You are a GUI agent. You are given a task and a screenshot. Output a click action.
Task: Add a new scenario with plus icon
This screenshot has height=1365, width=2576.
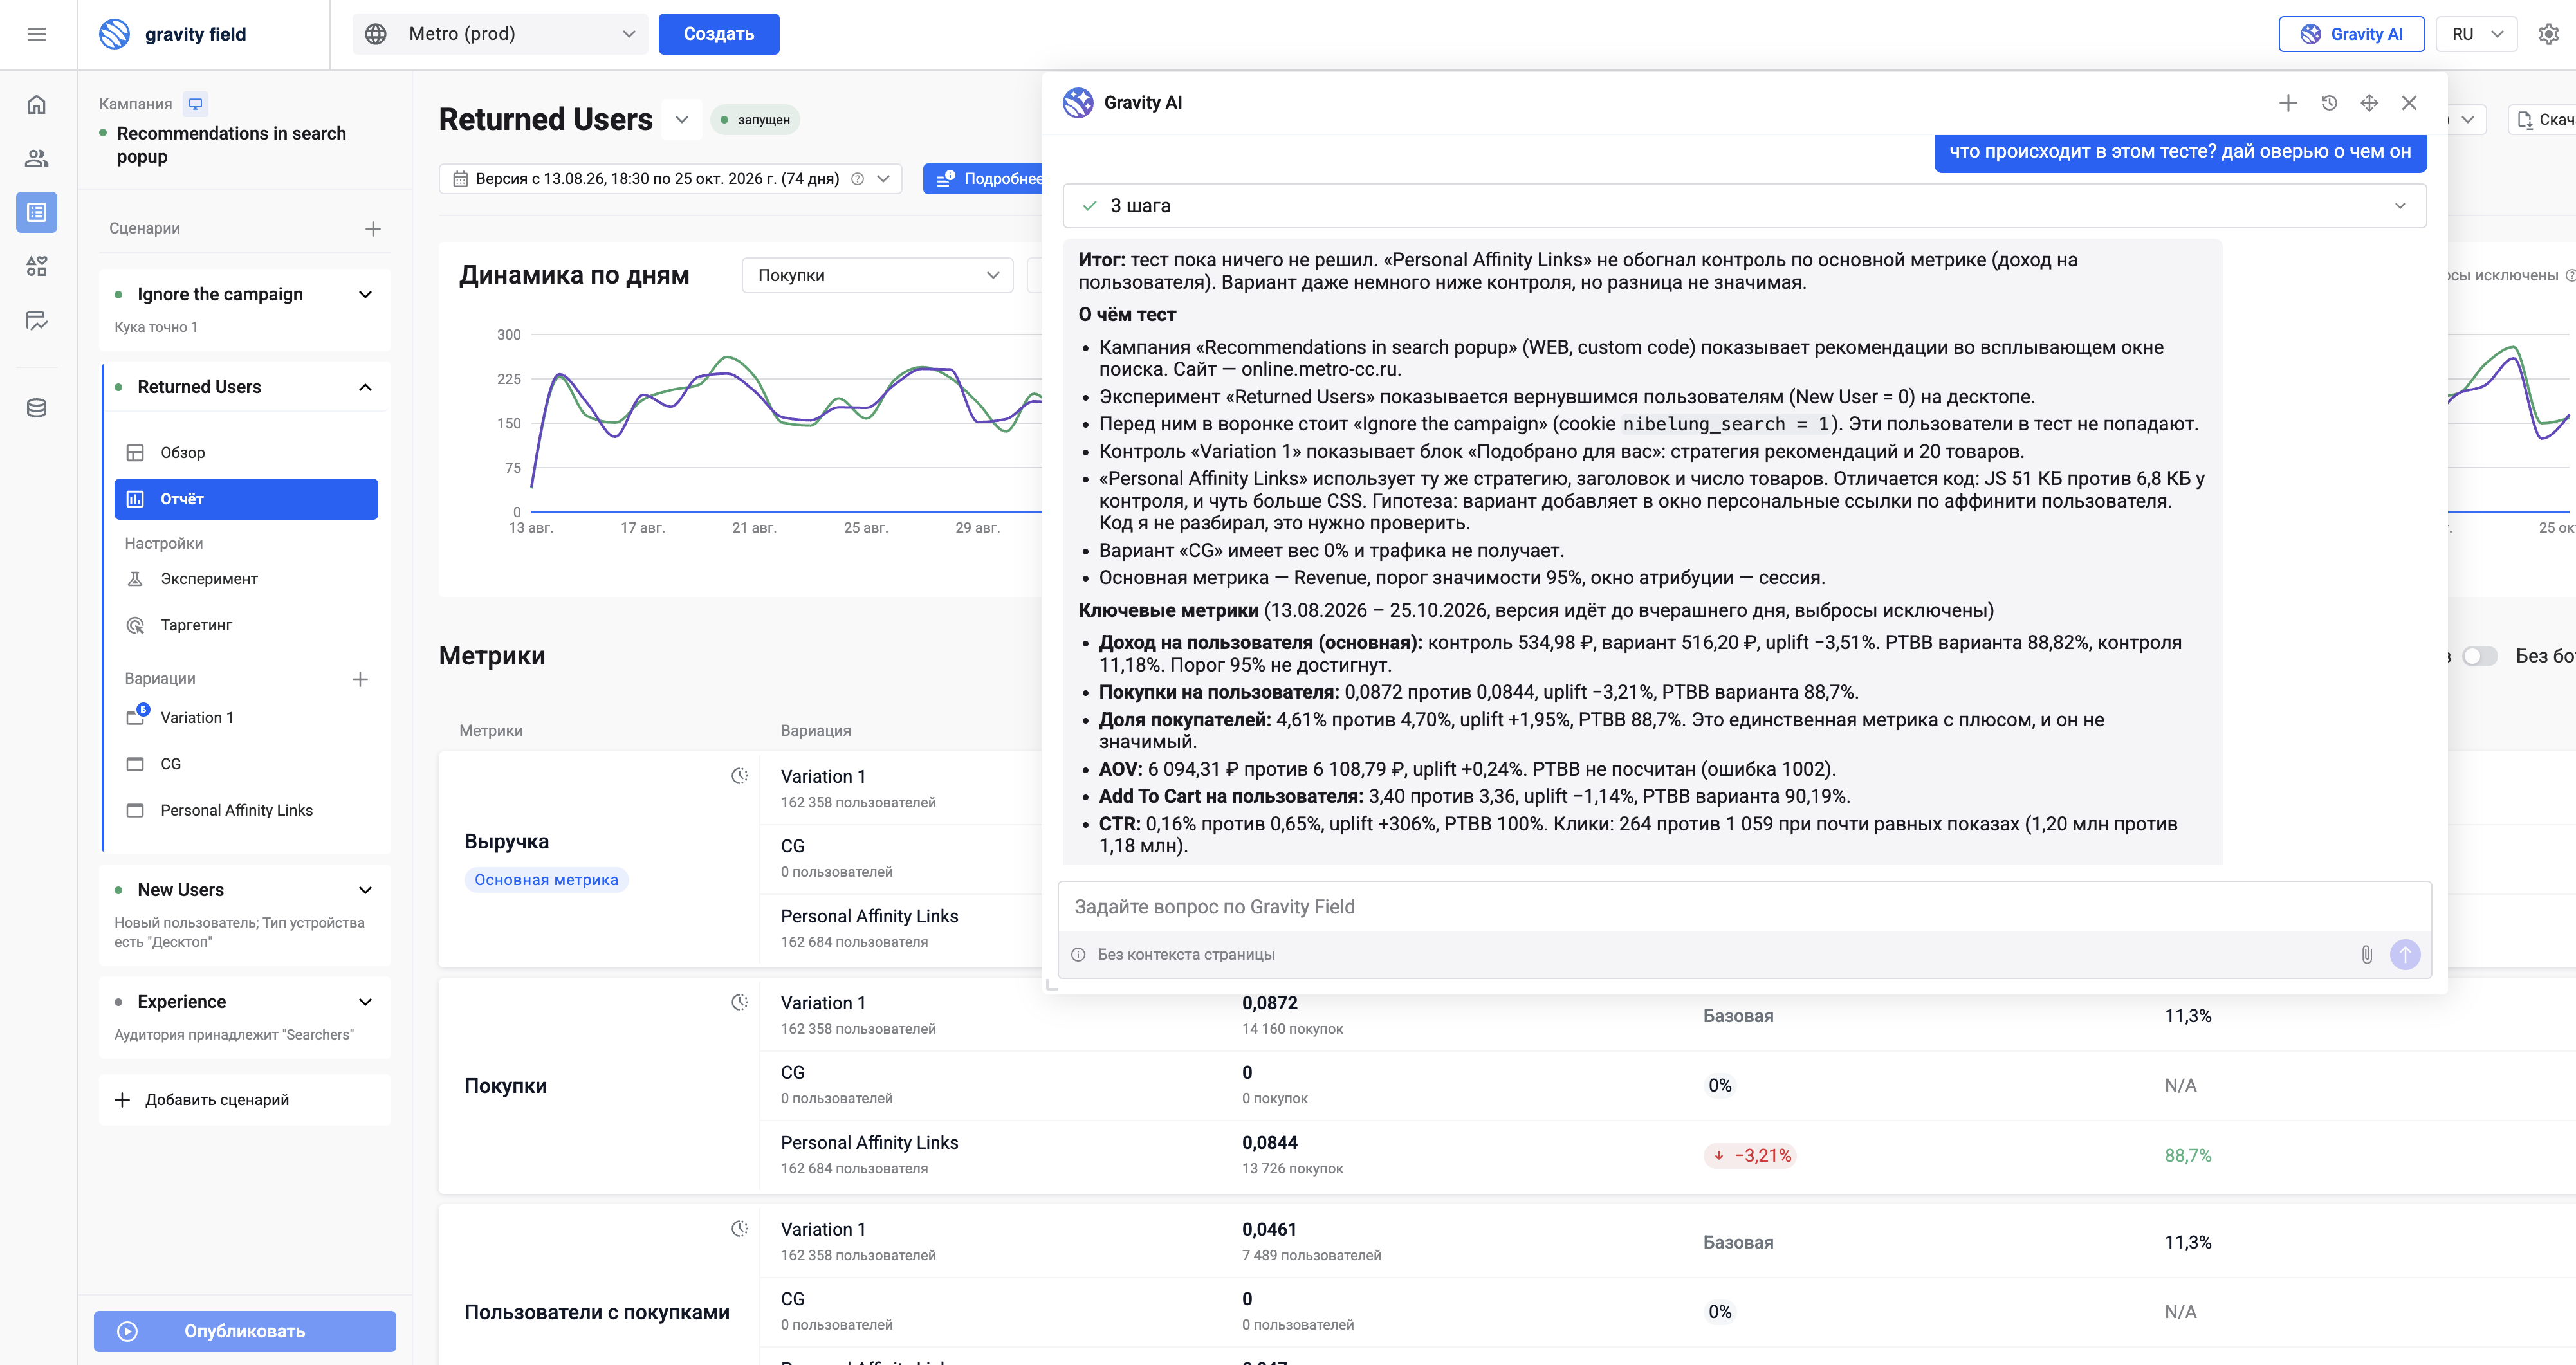373,229
